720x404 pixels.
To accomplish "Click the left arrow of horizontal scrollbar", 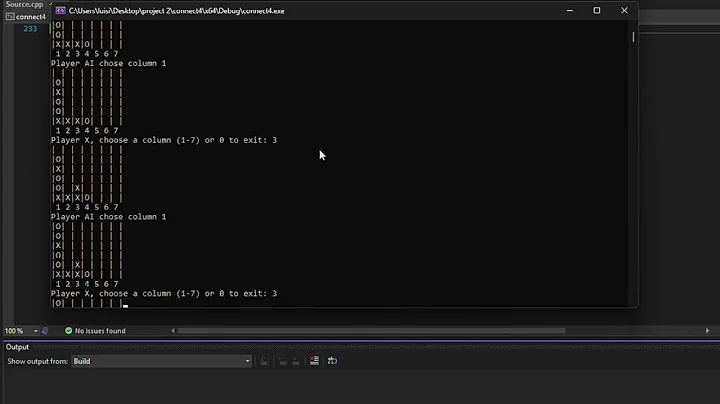I will tap(173, 331).
